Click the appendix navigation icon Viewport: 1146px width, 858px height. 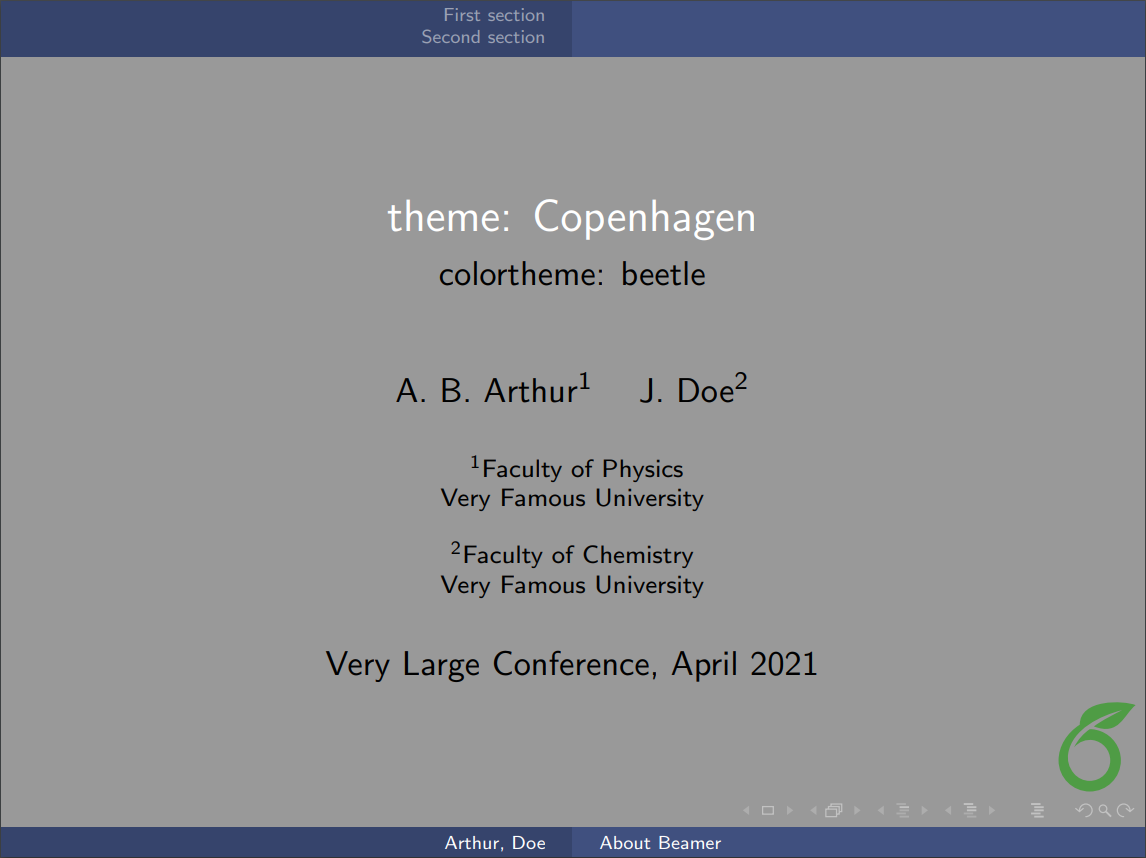tap(1040, 810)
